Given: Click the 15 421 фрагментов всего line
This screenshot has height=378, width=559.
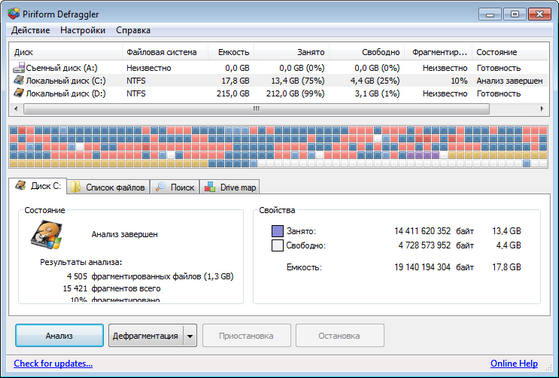Looking at the screenshot, I should pos(112,288).
